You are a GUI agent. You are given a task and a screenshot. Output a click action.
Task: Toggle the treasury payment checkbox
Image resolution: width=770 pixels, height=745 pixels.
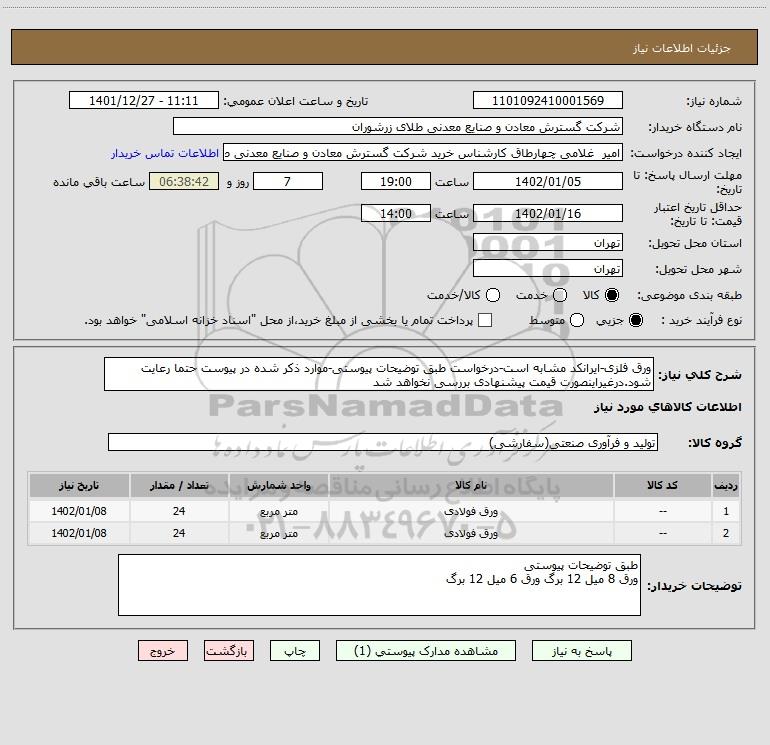click(x=485, y=320)
